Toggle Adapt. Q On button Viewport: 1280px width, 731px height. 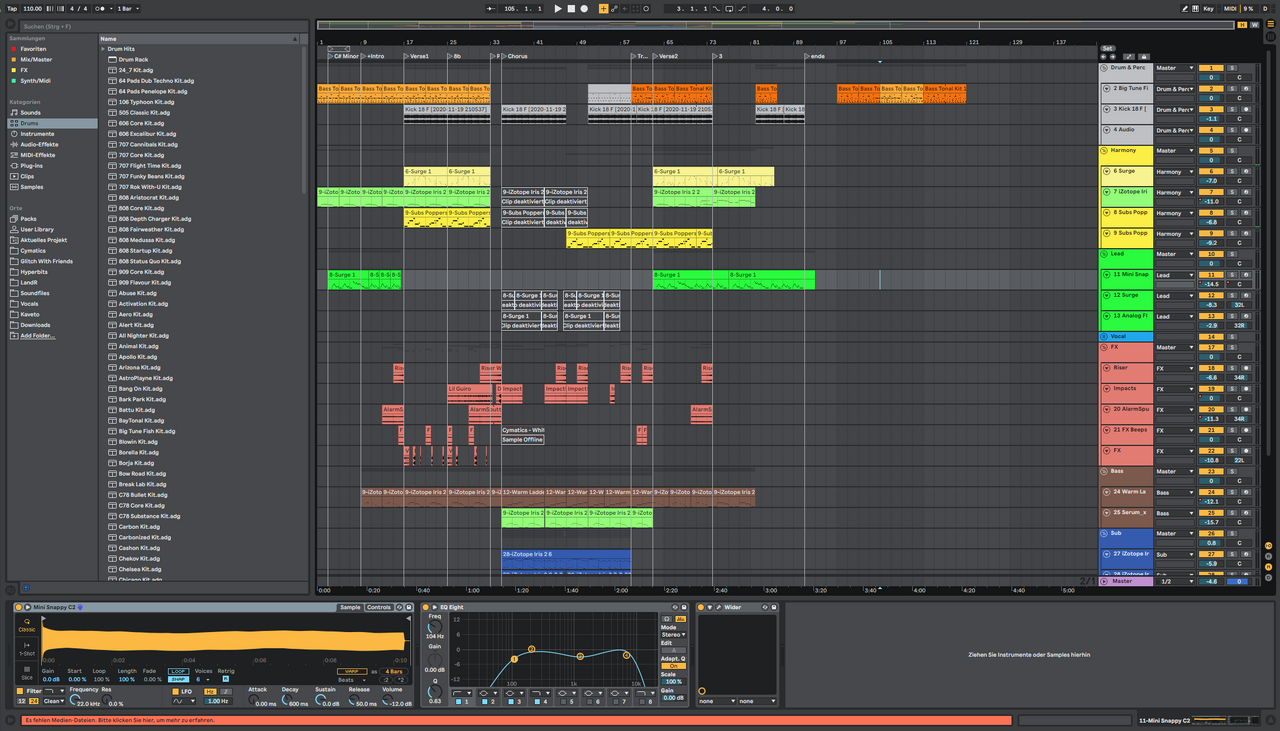[672, 666]
